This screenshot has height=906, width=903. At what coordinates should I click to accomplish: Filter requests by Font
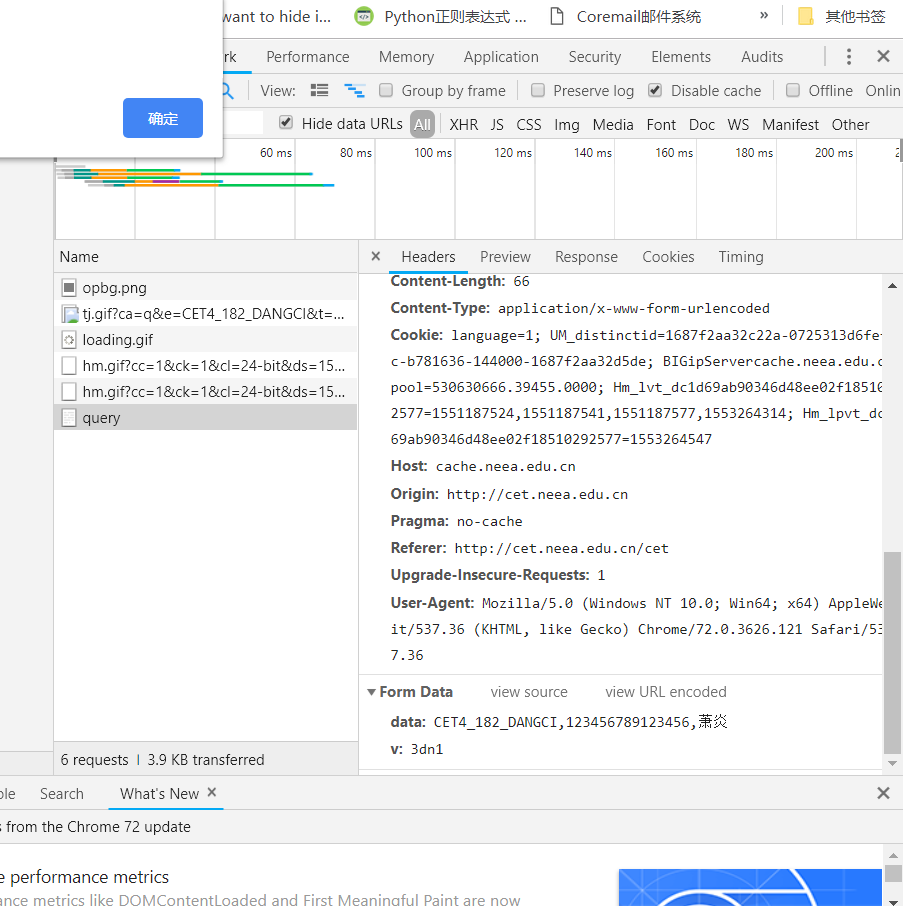point(661,124)
